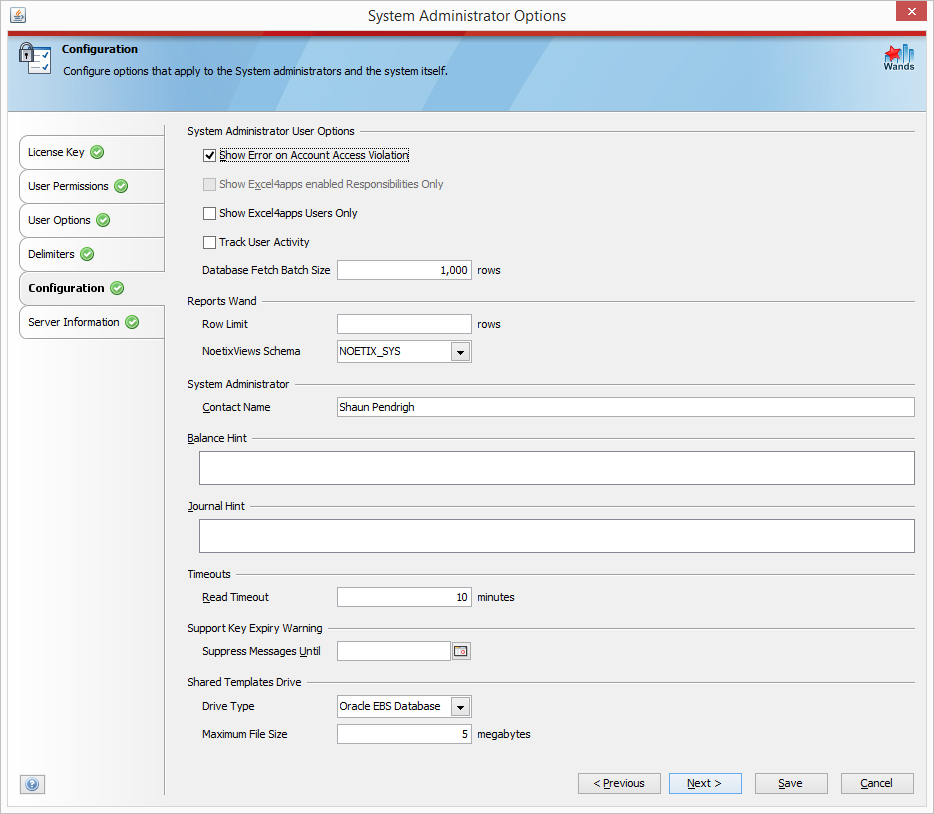The width and height of the screenshot is (934, 814).
Task: Expand the Drive Type dropdown arrow
Action: point(460,707)
